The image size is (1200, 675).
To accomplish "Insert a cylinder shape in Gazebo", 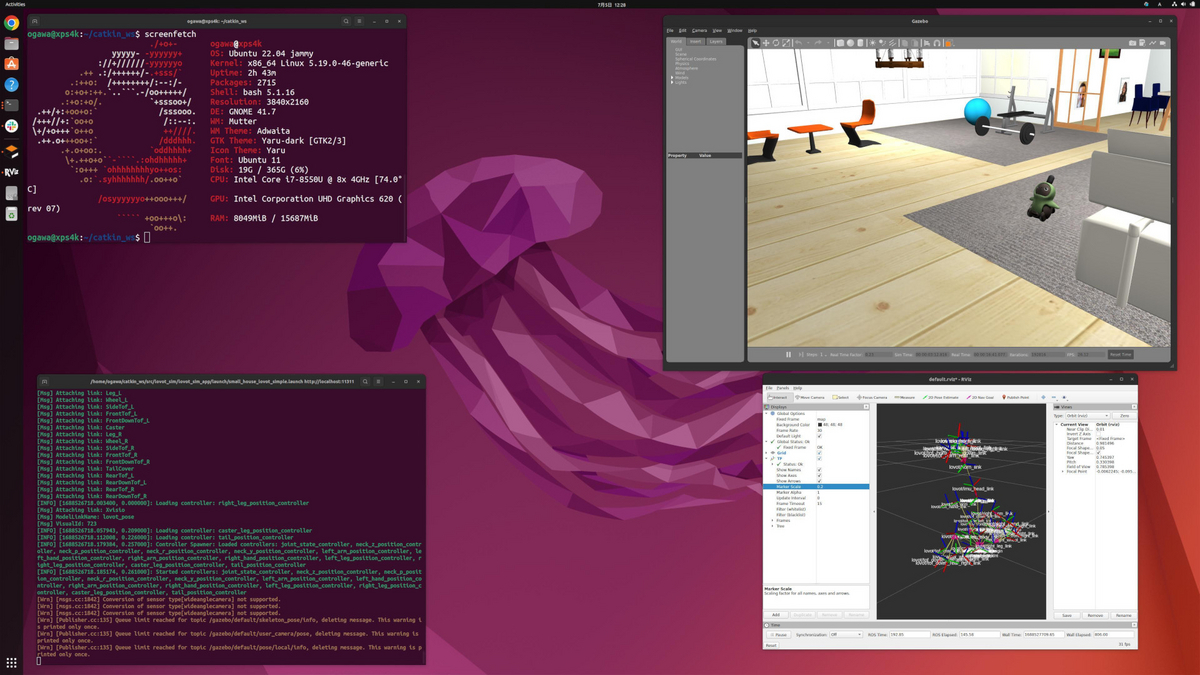I will pos(860,43).
